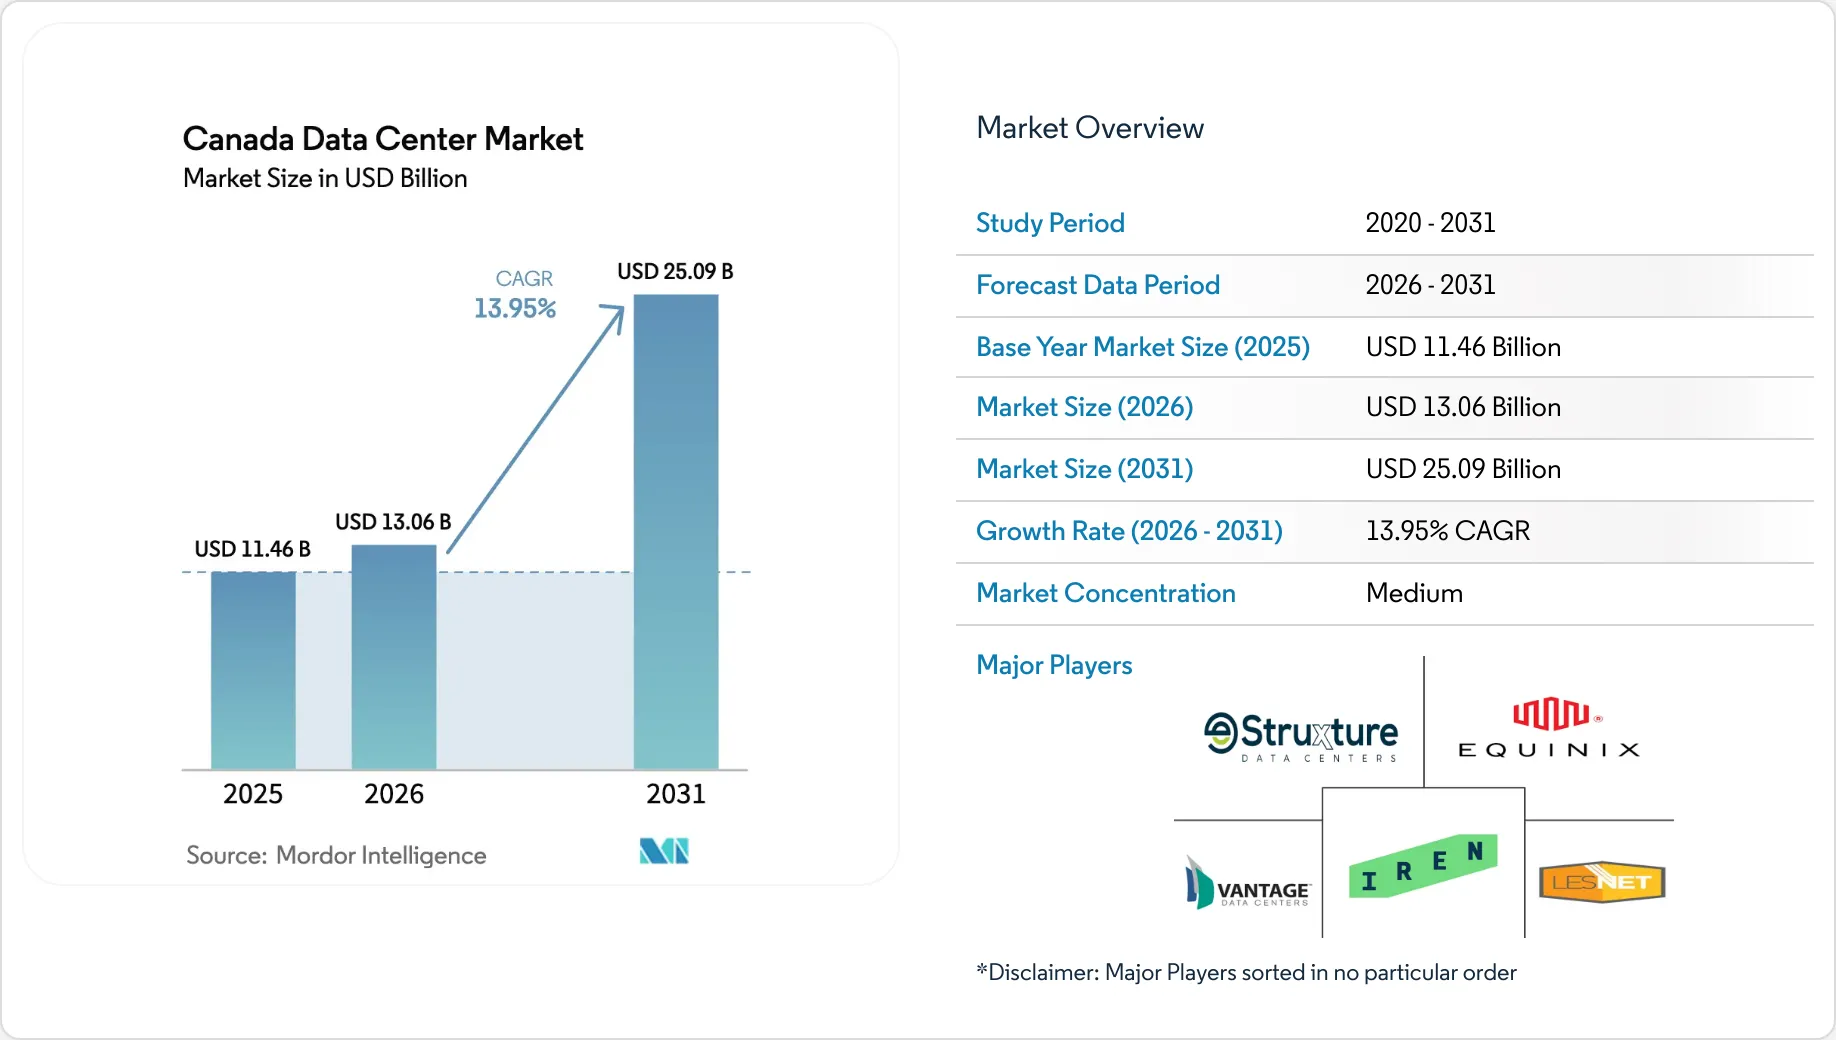This screenshot has height=1040, width=1836.
Task: Click the IREN logo
Action: [x=1423, y=865]
